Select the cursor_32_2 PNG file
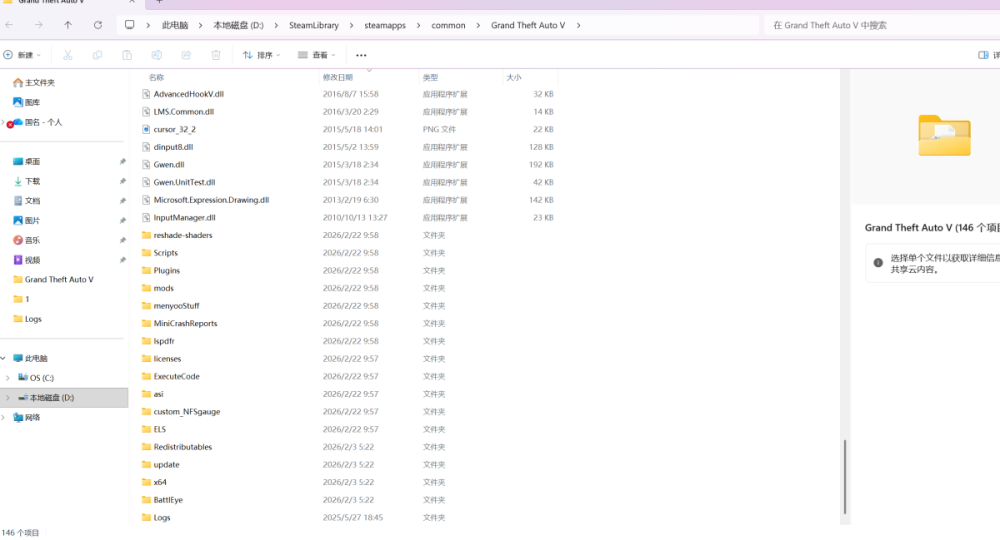Image resolution: width=1000 pixels, height=540 pixels. pyautogui.click(x=175, y=129)
